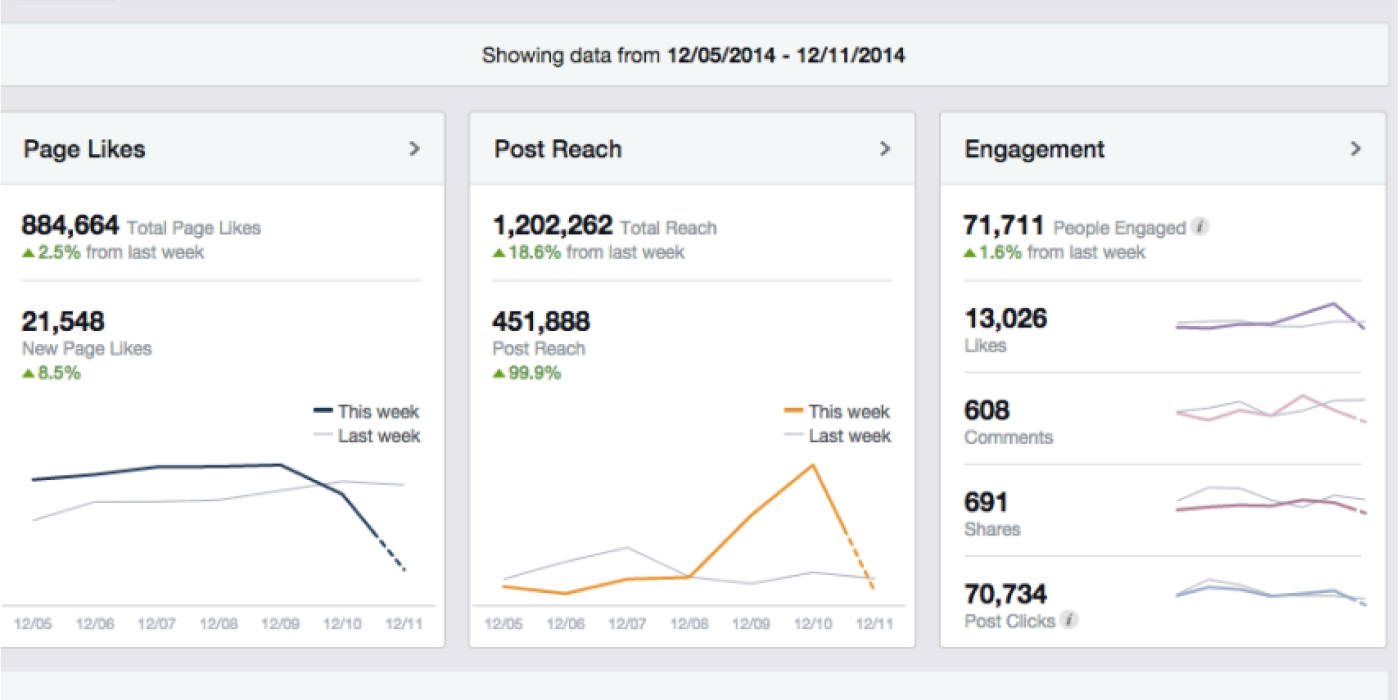Screen dimensions: 1400x700
Task: Click 12/07 axis label in Post Reach chart
Action: click(x=627, y=624)
